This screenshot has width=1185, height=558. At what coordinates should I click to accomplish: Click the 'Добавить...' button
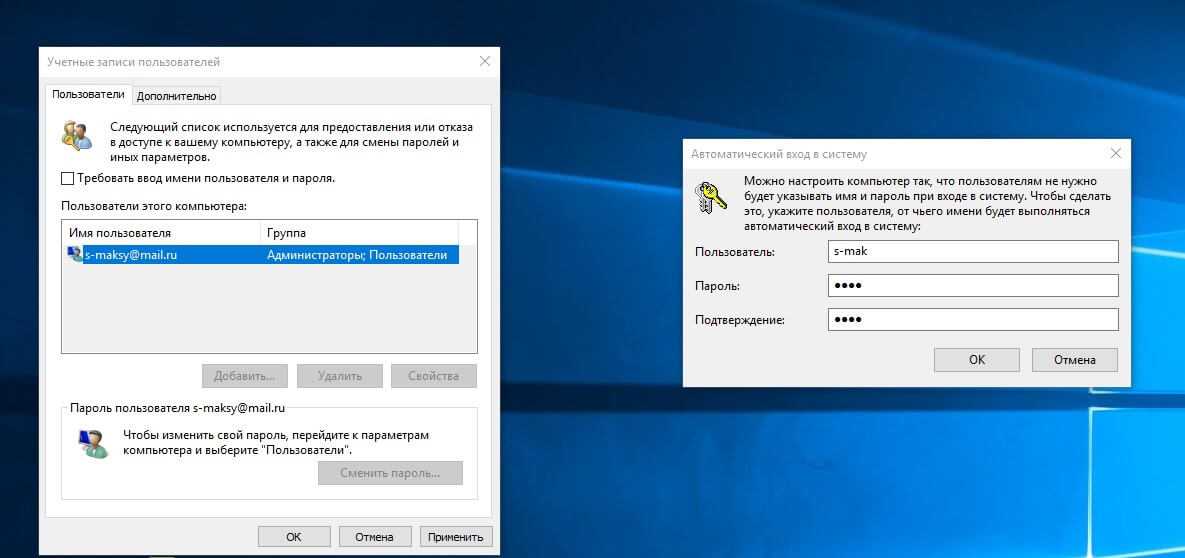coord(245,376)
